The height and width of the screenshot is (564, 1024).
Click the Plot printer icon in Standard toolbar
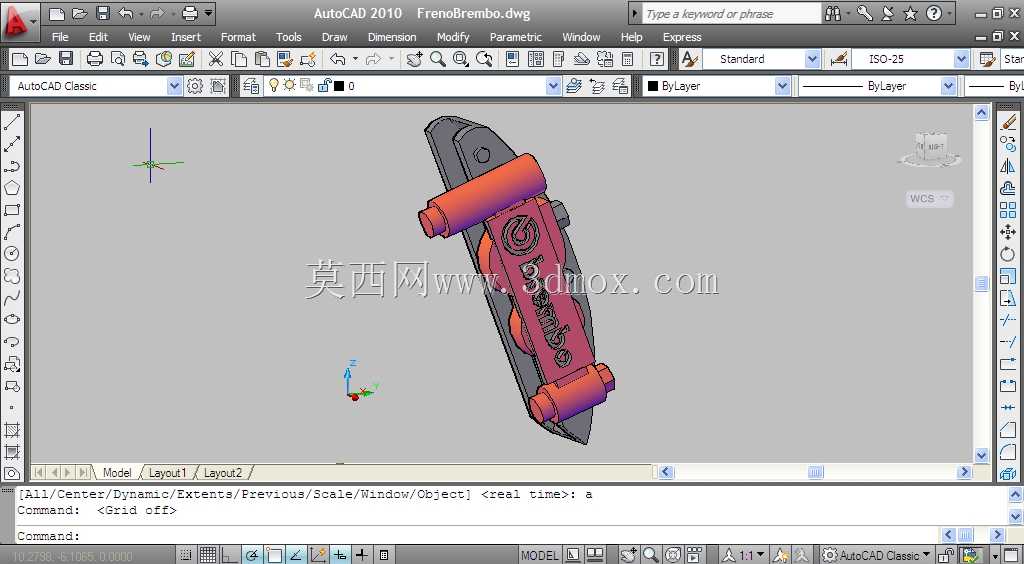pyautogui.click(x=95, y=59)
